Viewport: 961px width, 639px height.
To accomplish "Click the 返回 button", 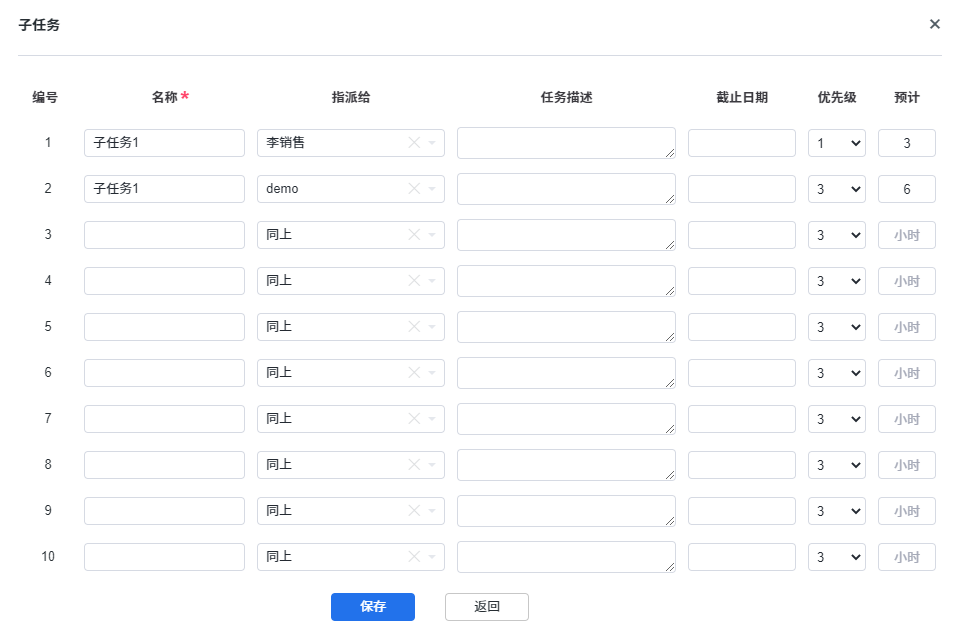I will pyautogui.click(x=487, y=607).
